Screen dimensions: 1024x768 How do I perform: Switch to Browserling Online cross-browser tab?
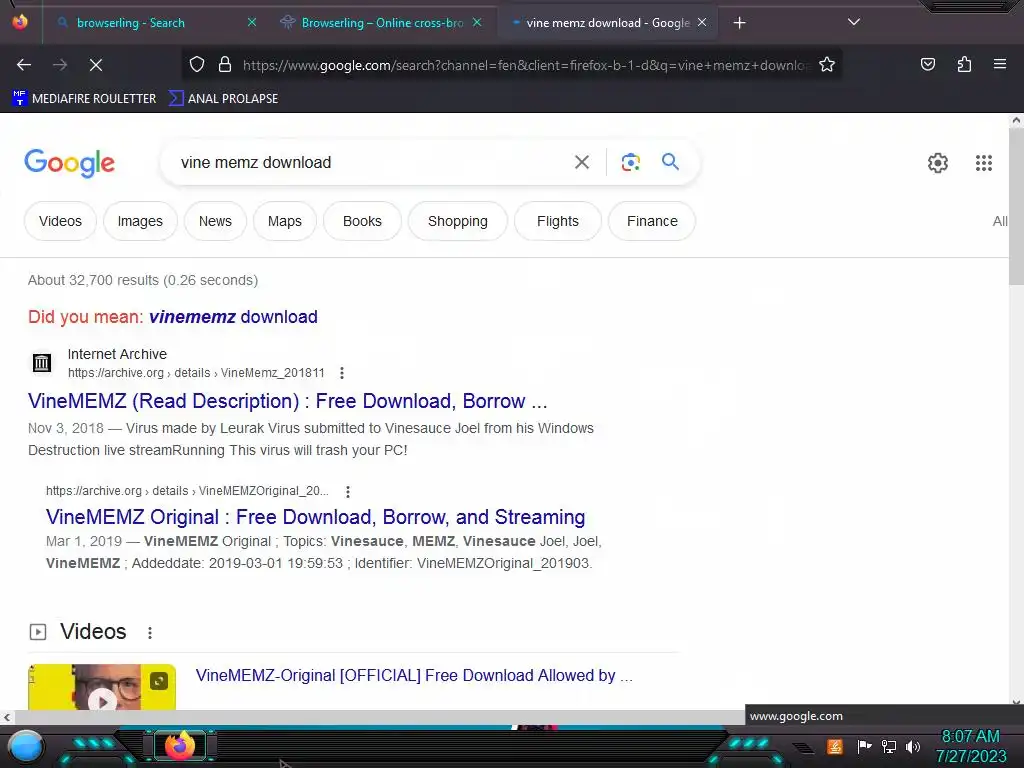[382, 23]
